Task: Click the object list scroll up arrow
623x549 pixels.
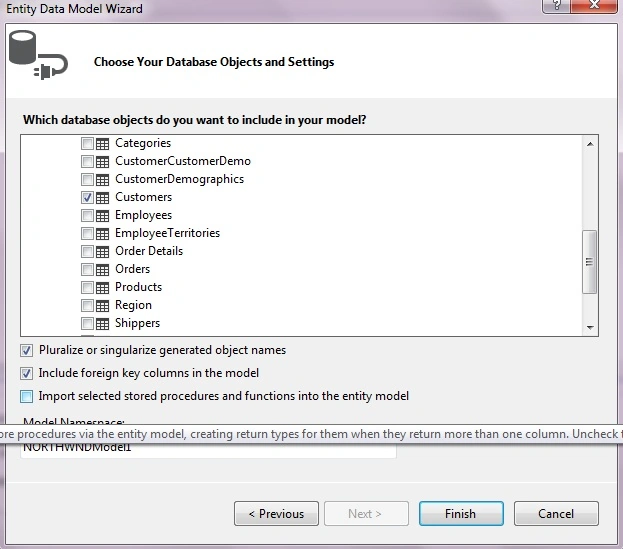Action: (590, 144)
